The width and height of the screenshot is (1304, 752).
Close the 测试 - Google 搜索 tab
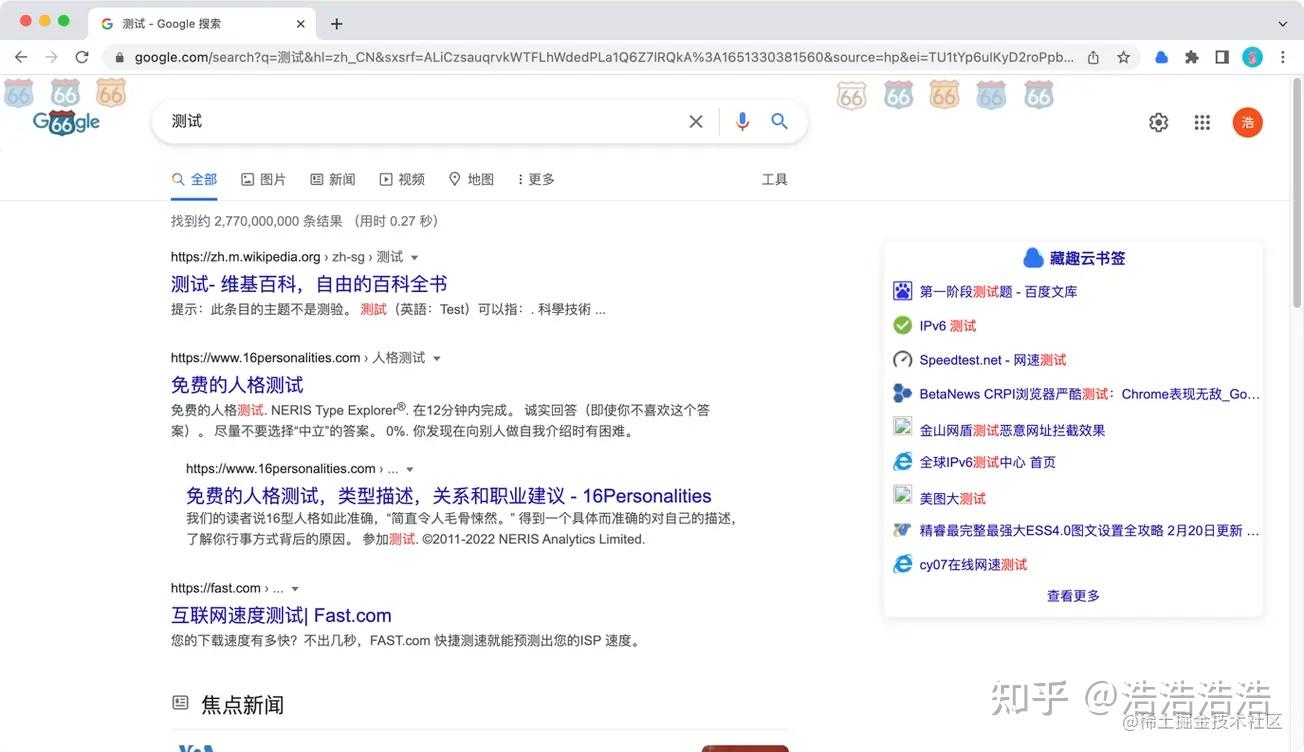click(301, 23)
